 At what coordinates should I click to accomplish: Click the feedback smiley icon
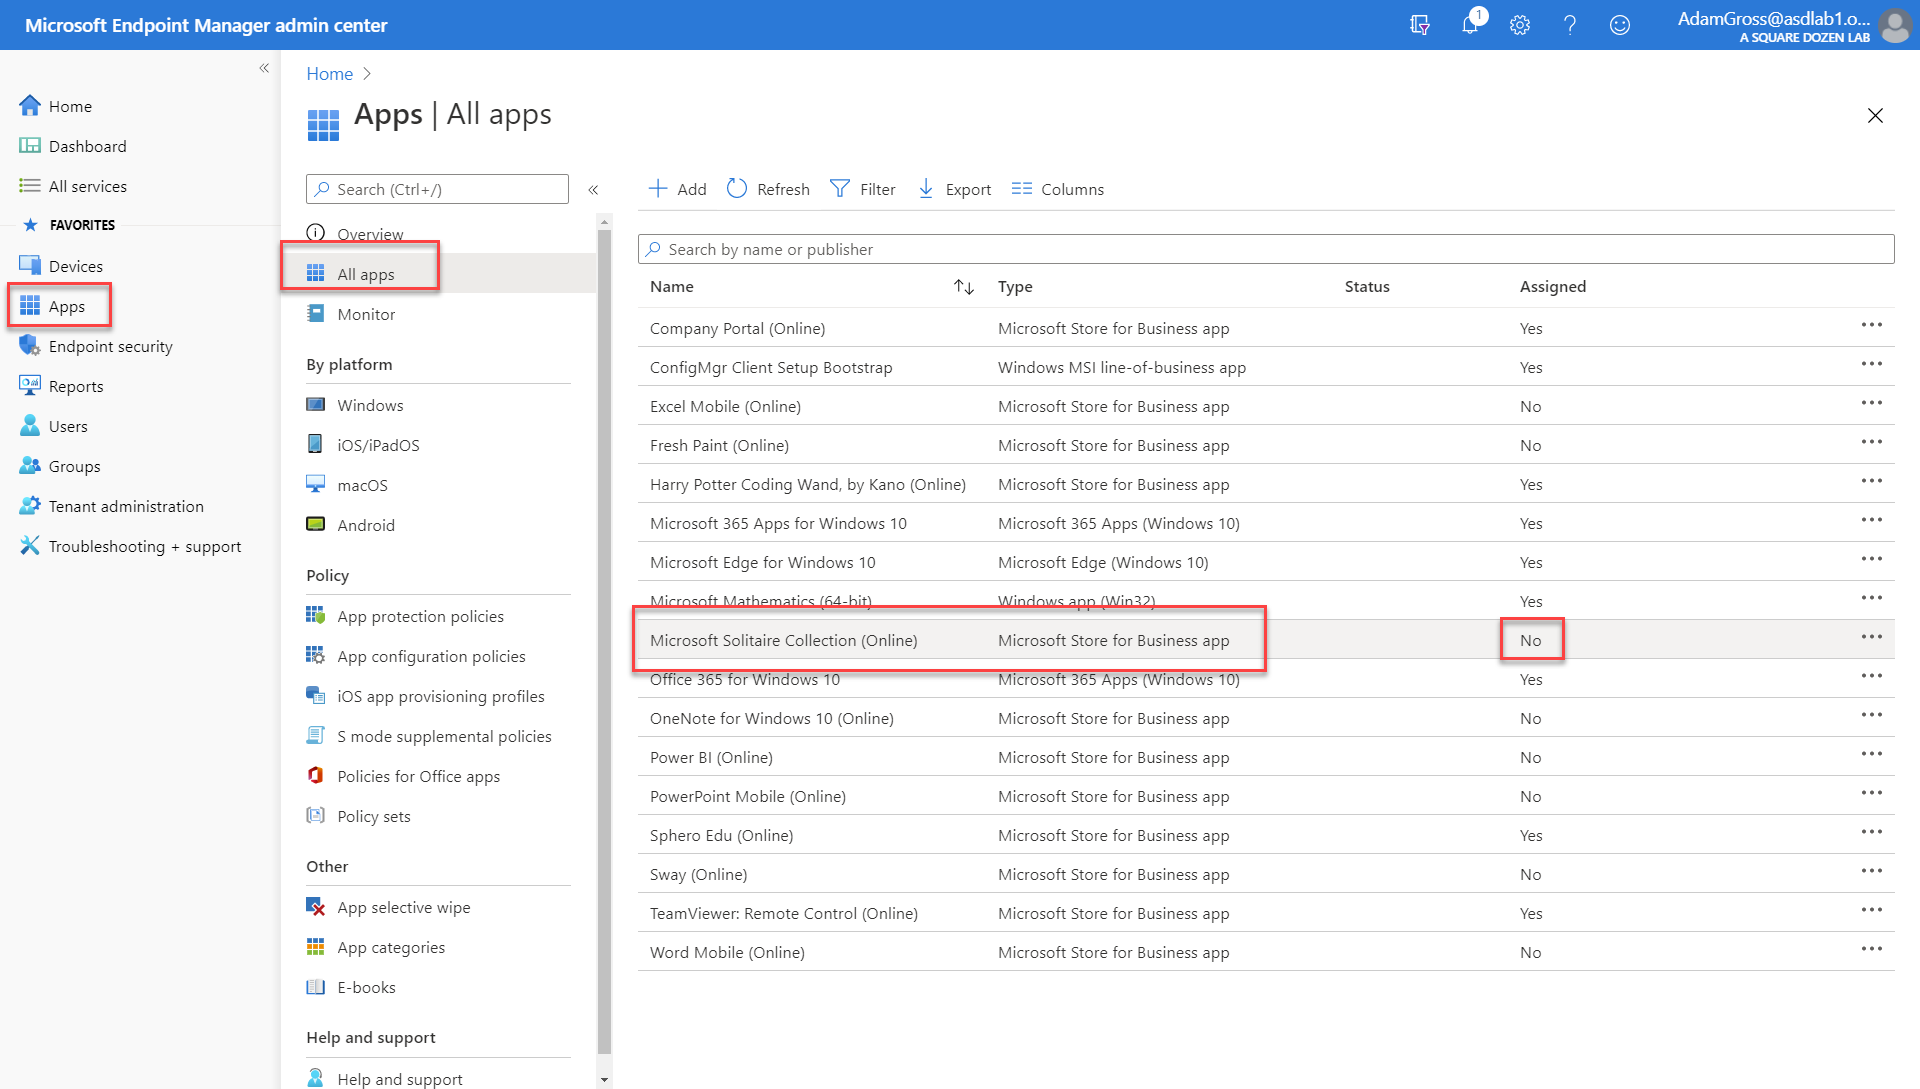1620,25
